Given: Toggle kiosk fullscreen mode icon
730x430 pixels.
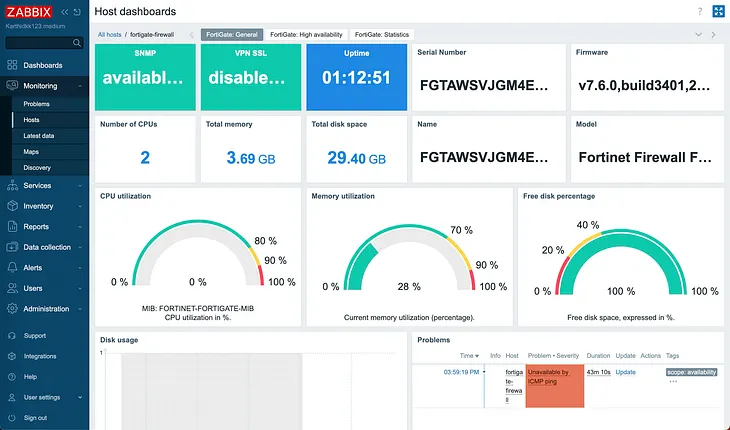Looking at the screenshot, I should coord(718,11).
